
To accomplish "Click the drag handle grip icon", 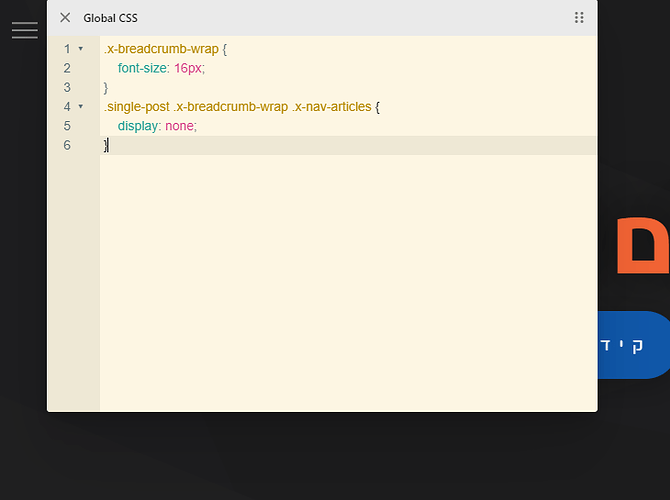I will click(x=579, y=18).
